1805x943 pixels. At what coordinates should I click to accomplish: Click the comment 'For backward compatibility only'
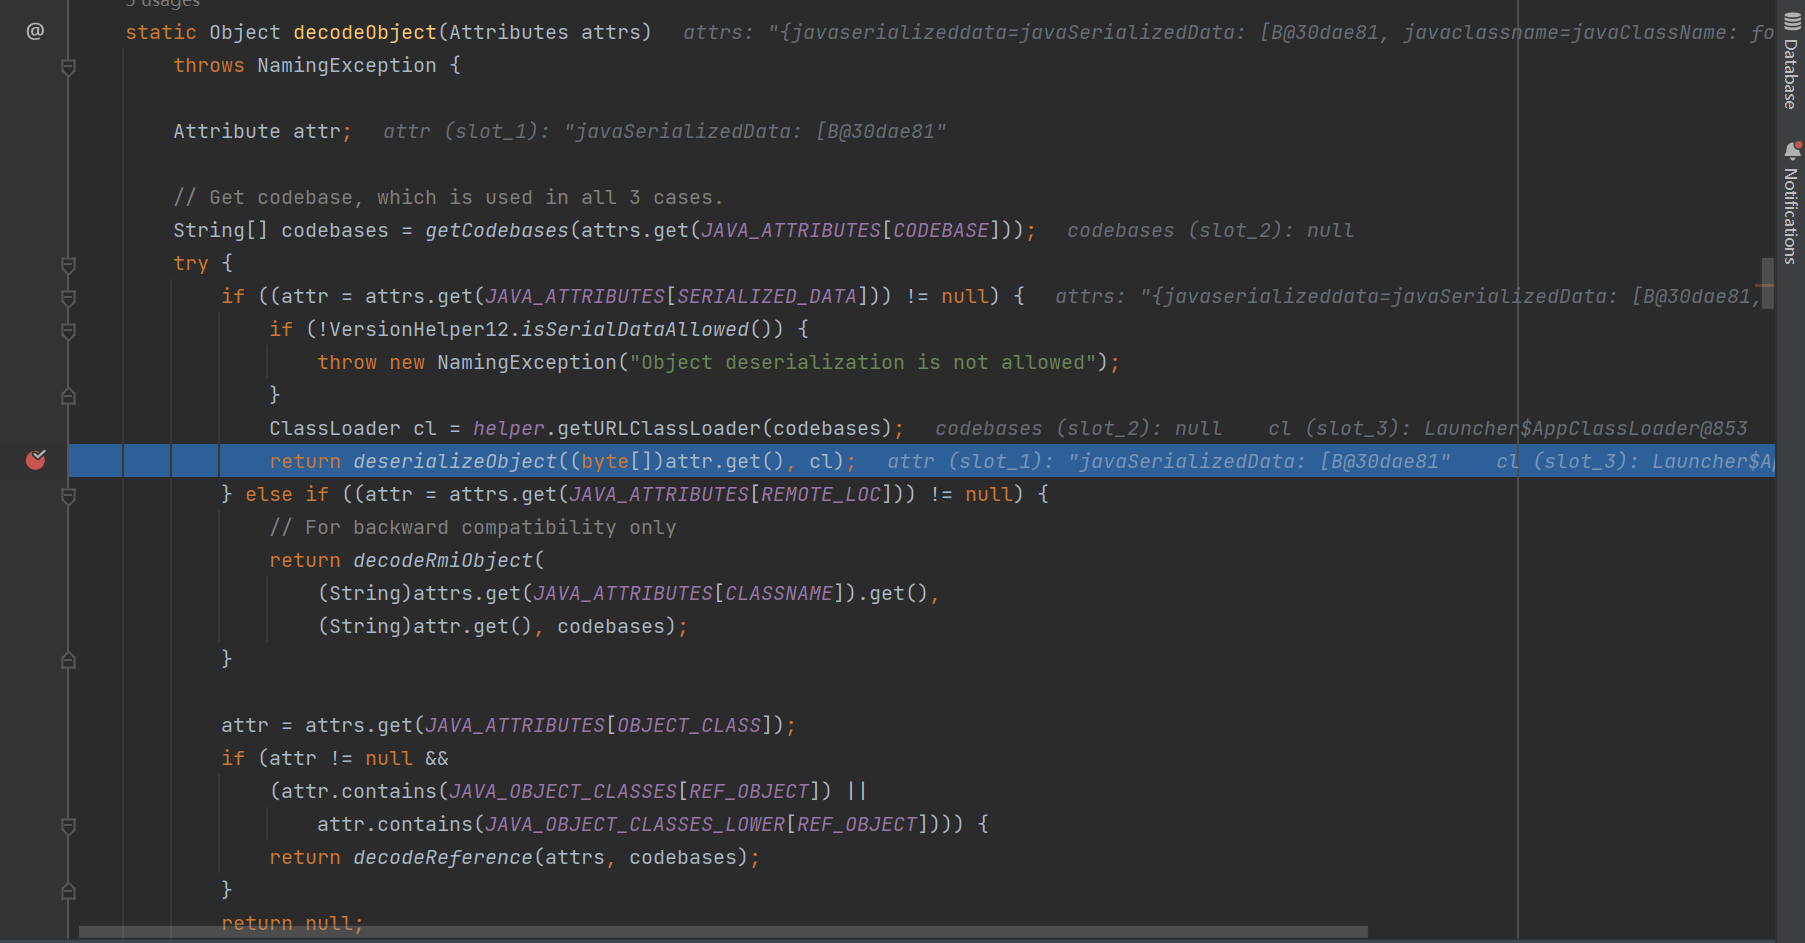[x=473, y=527]
